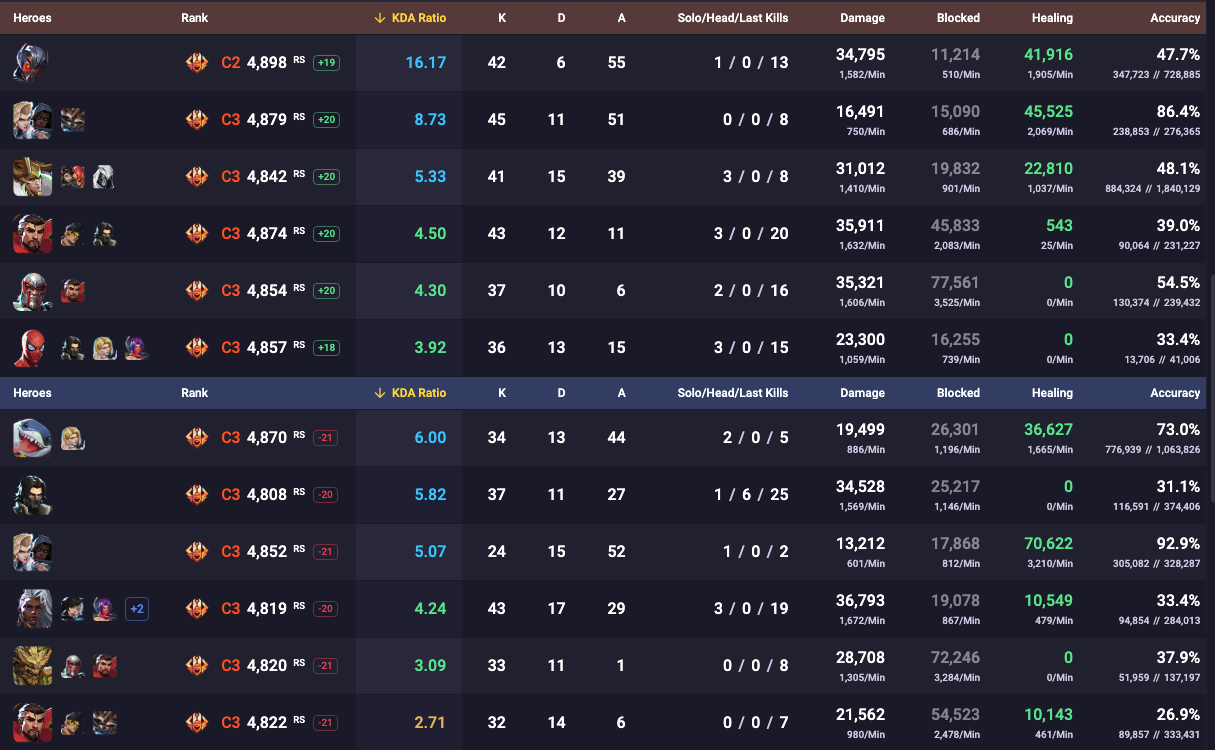Screen dimensions: 1215x750
Task: Click -21 badge in the 4,870 row
Action: [x=325, y=438]
